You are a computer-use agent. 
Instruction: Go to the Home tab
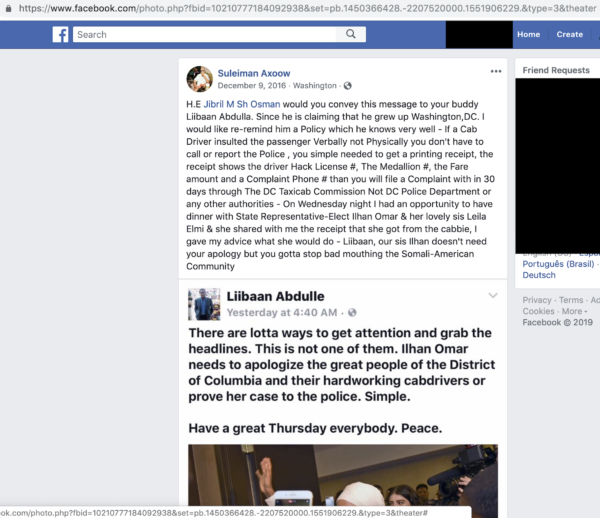click(x=528, y=34)
